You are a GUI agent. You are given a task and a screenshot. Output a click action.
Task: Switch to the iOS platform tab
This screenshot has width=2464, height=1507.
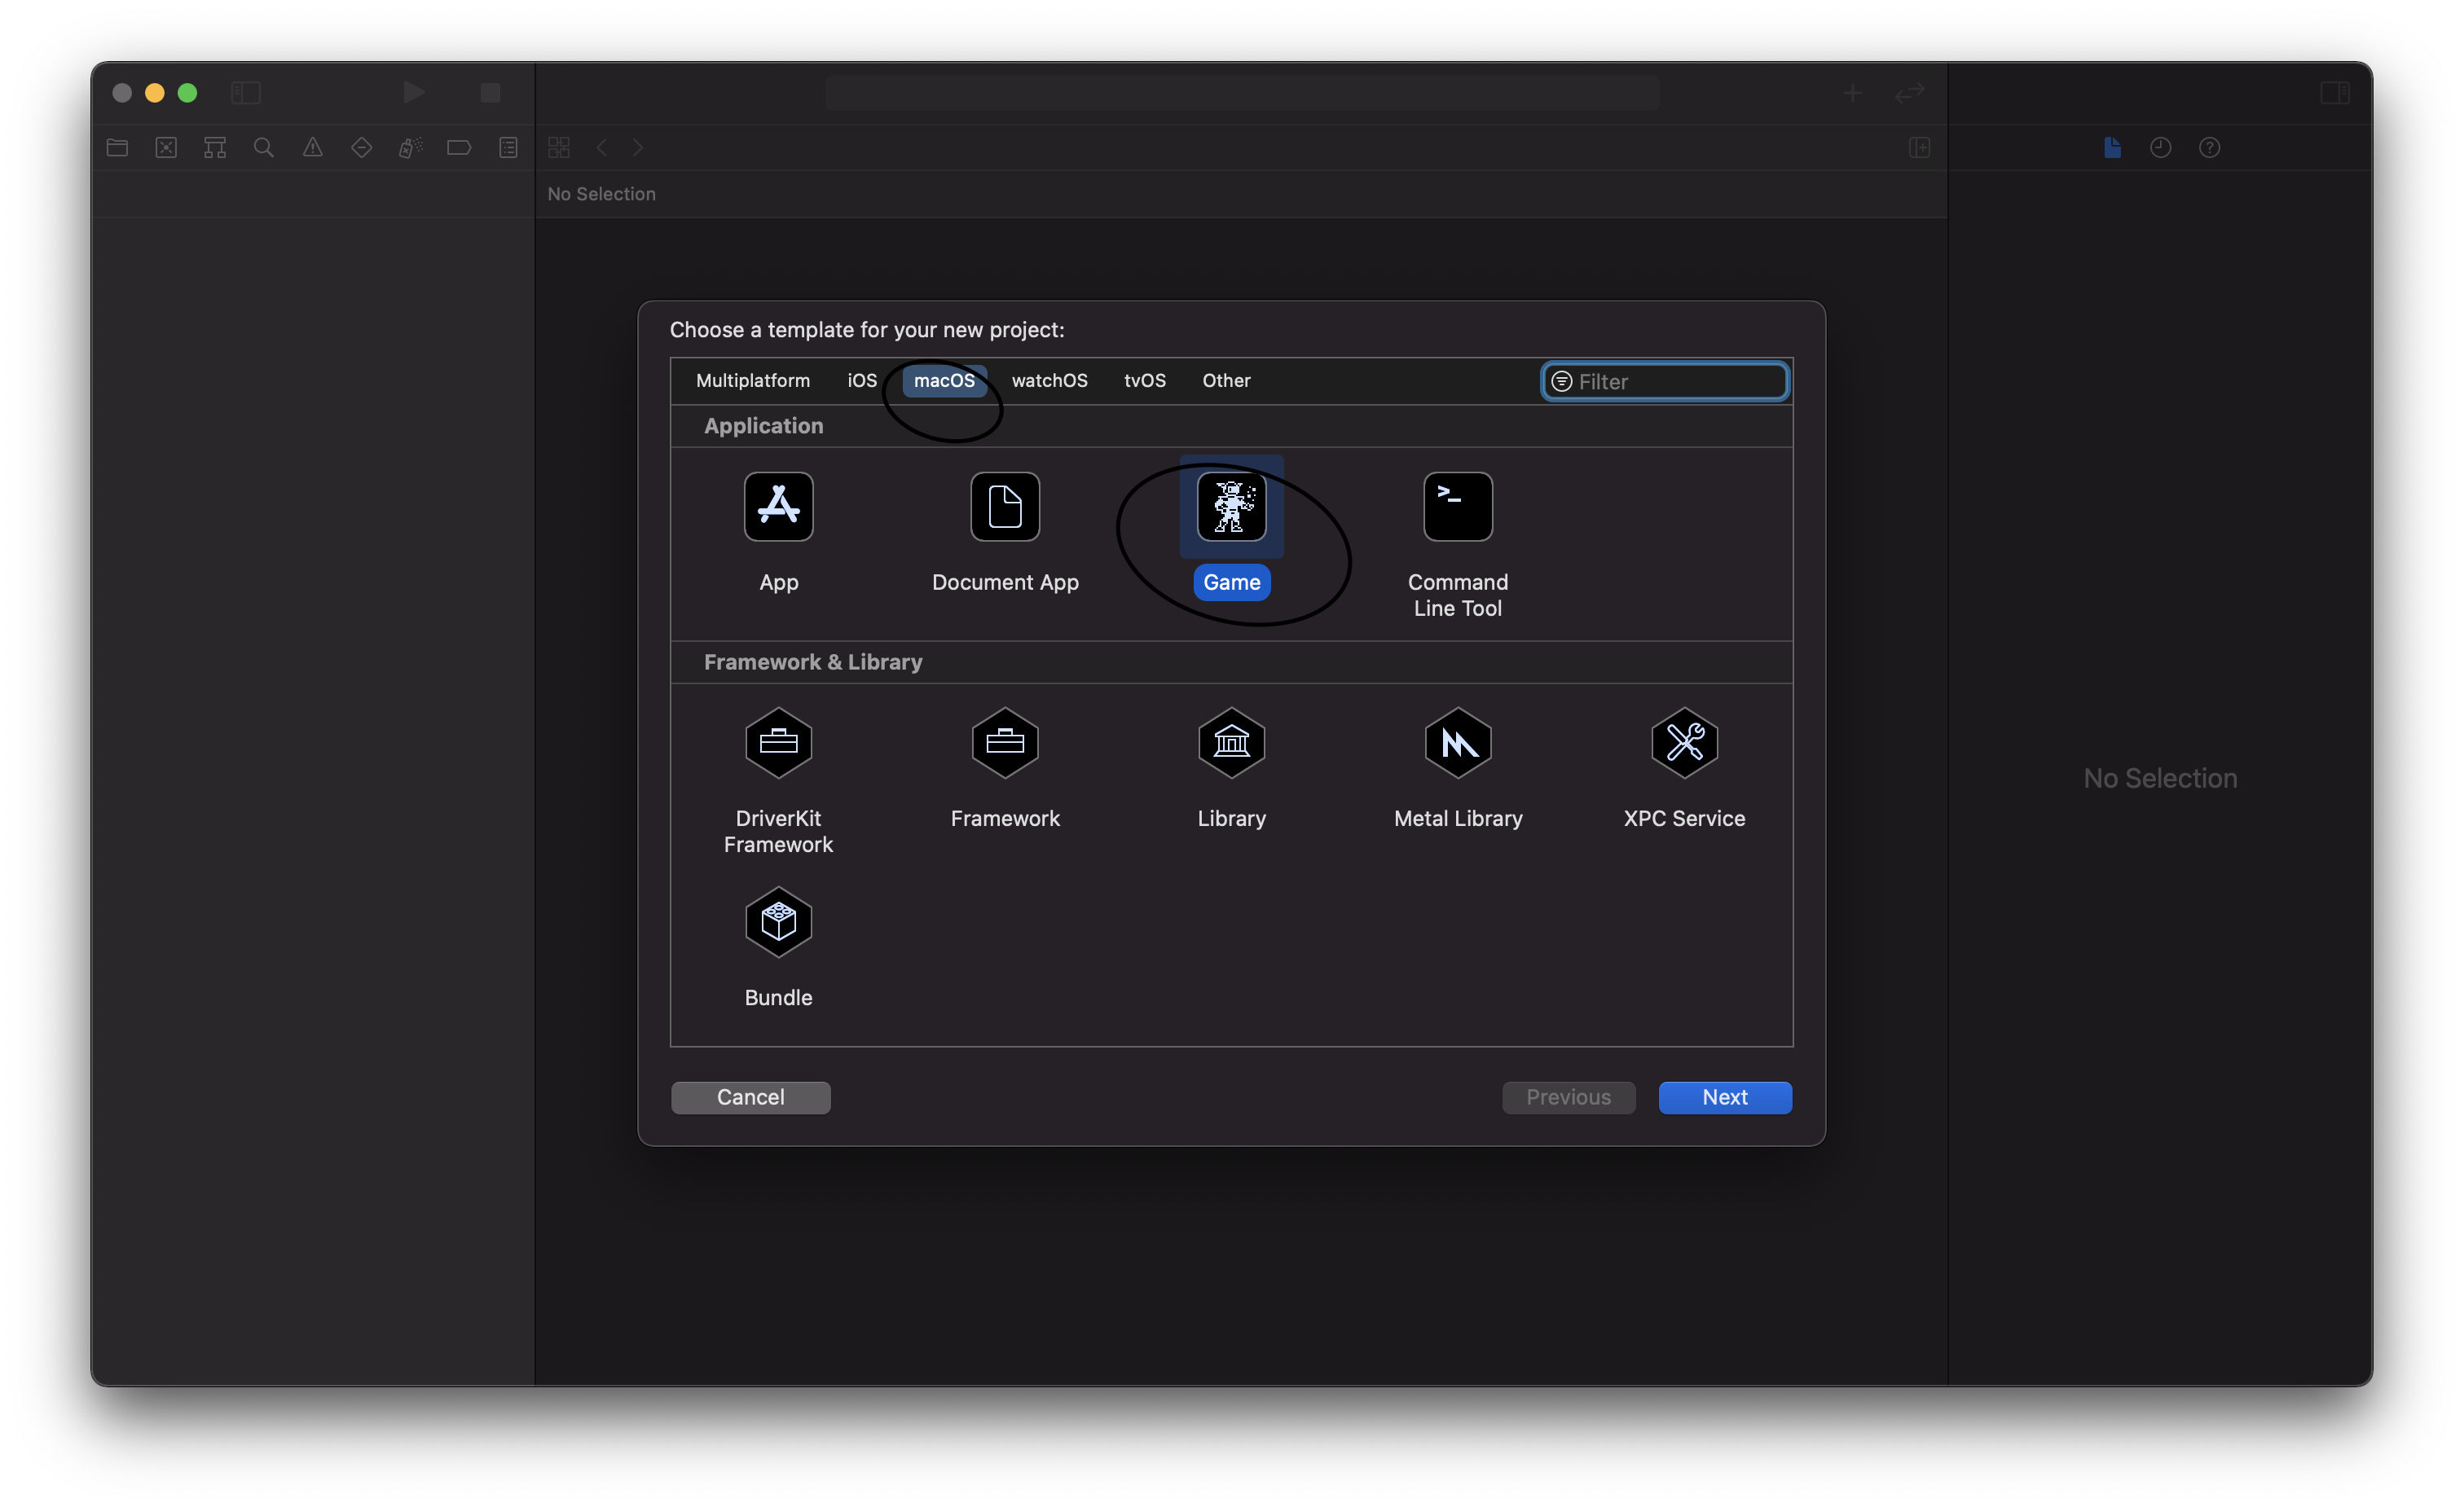click(861, 381)
